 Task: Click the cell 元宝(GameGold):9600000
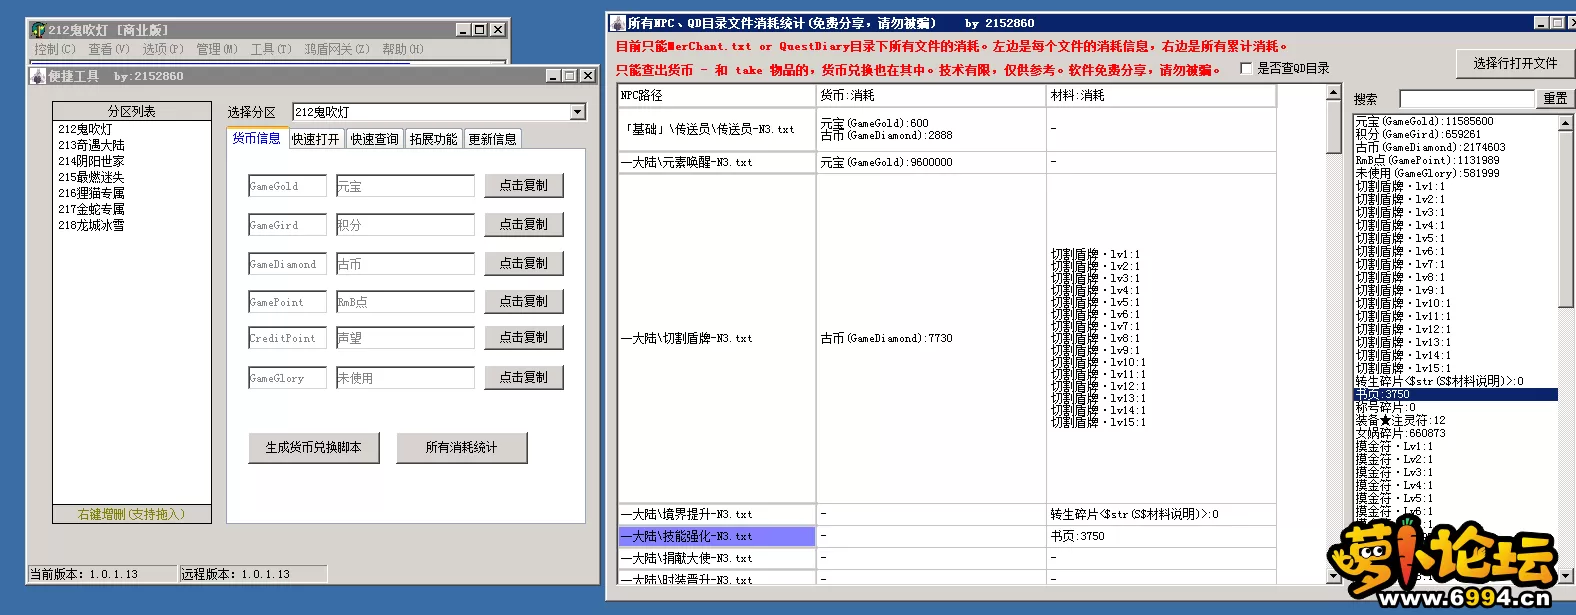pos(931,162)
